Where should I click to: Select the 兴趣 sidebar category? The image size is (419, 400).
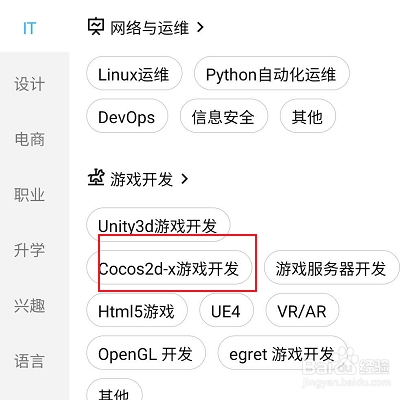pyautogui.click(x=29, y=305)
